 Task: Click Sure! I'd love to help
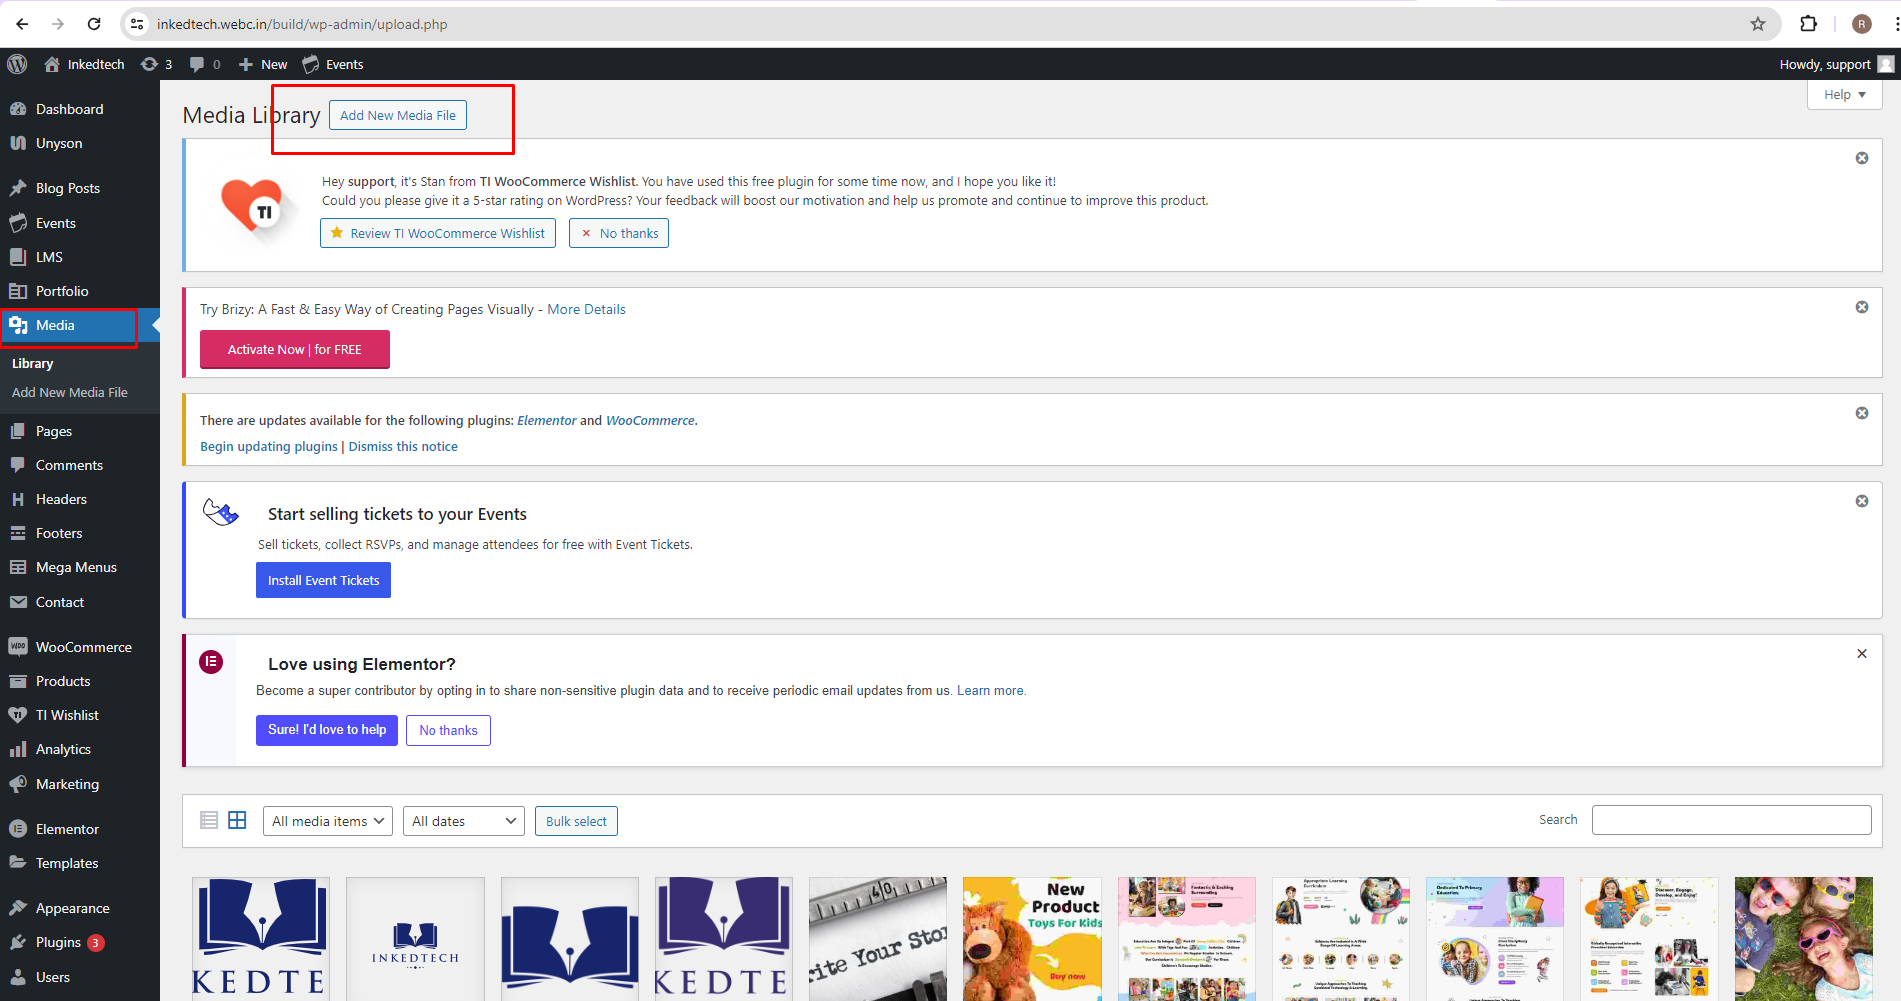click(327, 730)
